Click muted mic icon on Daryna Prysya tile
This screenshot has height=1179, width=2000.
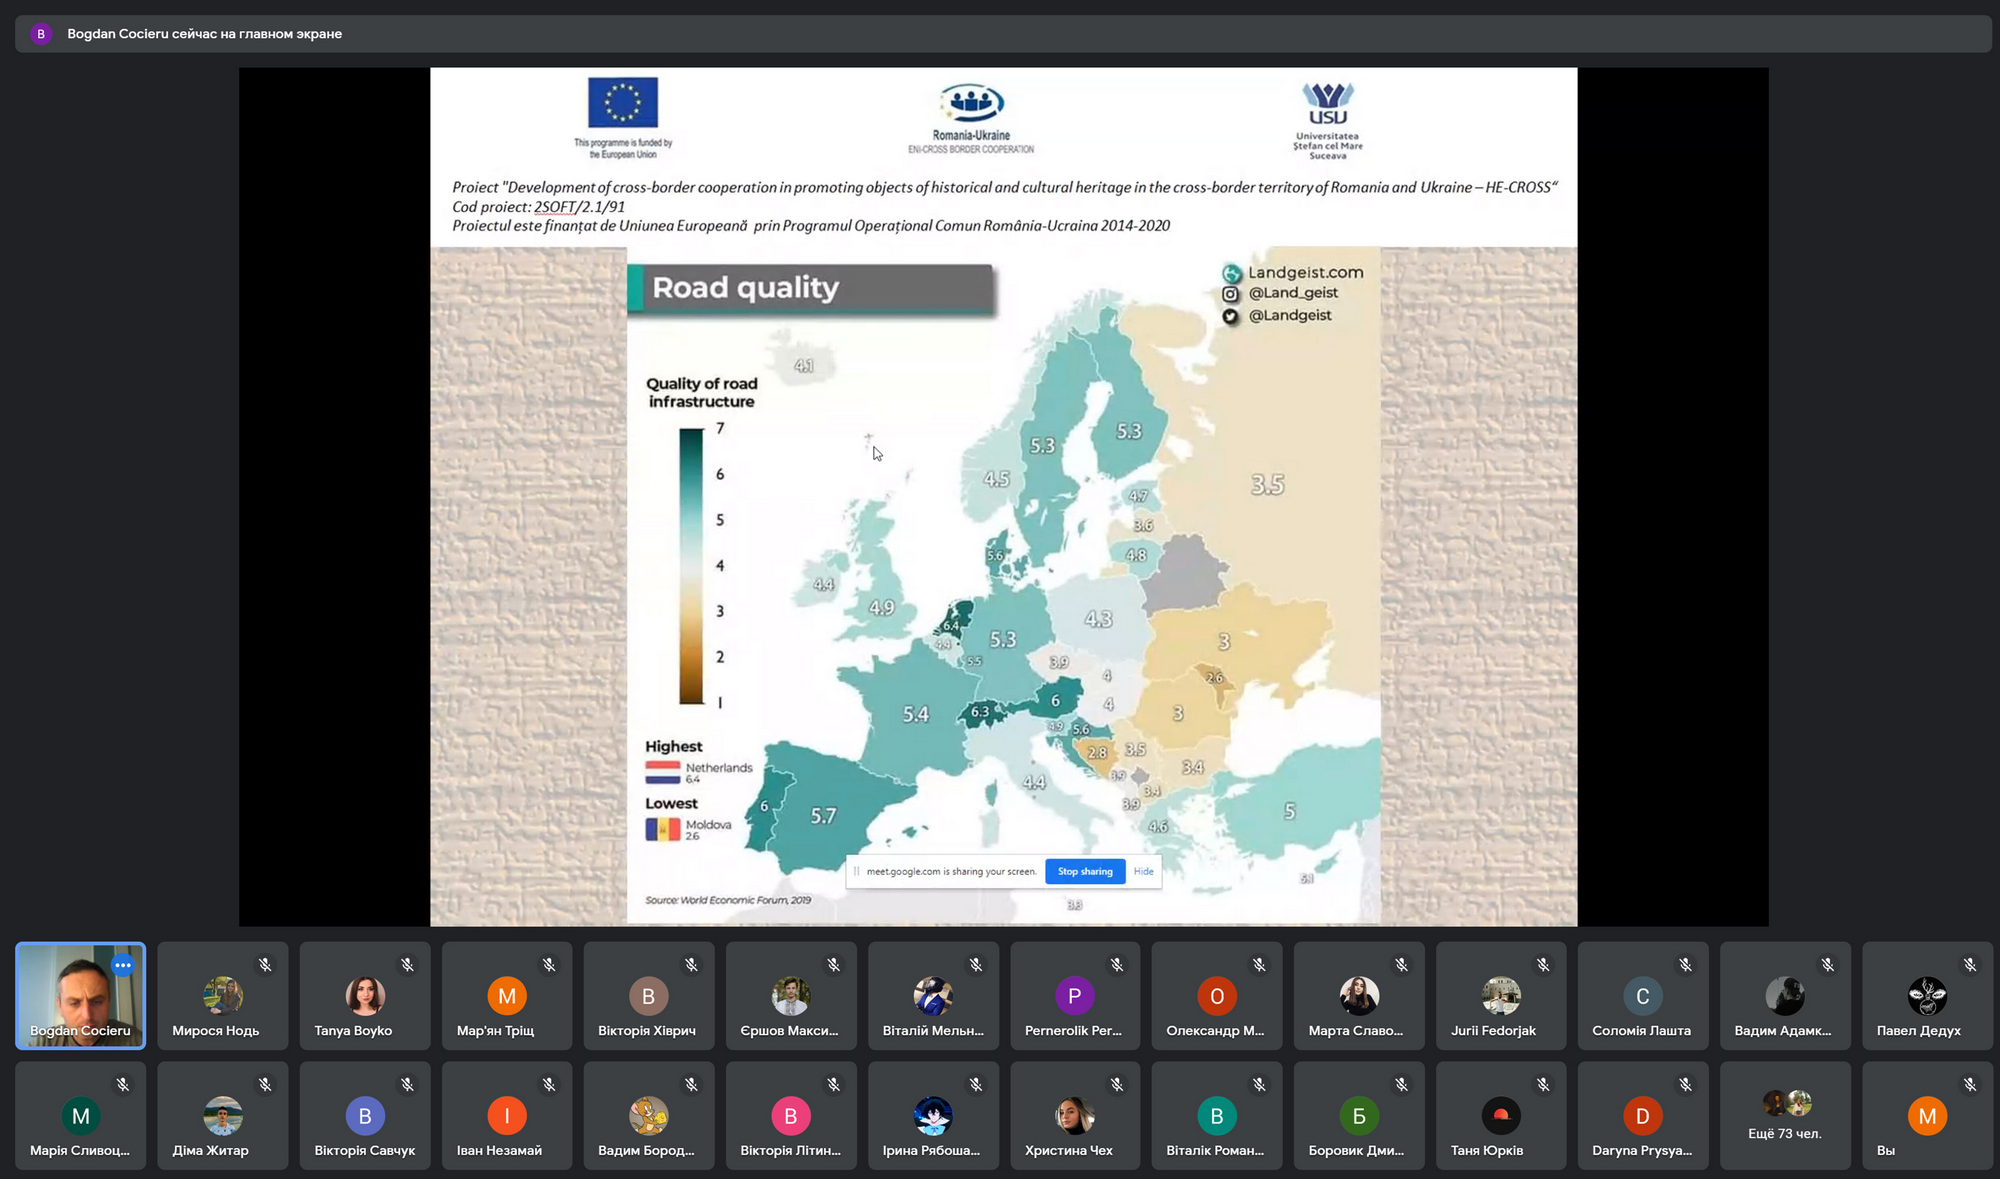pos(1685,1085)
